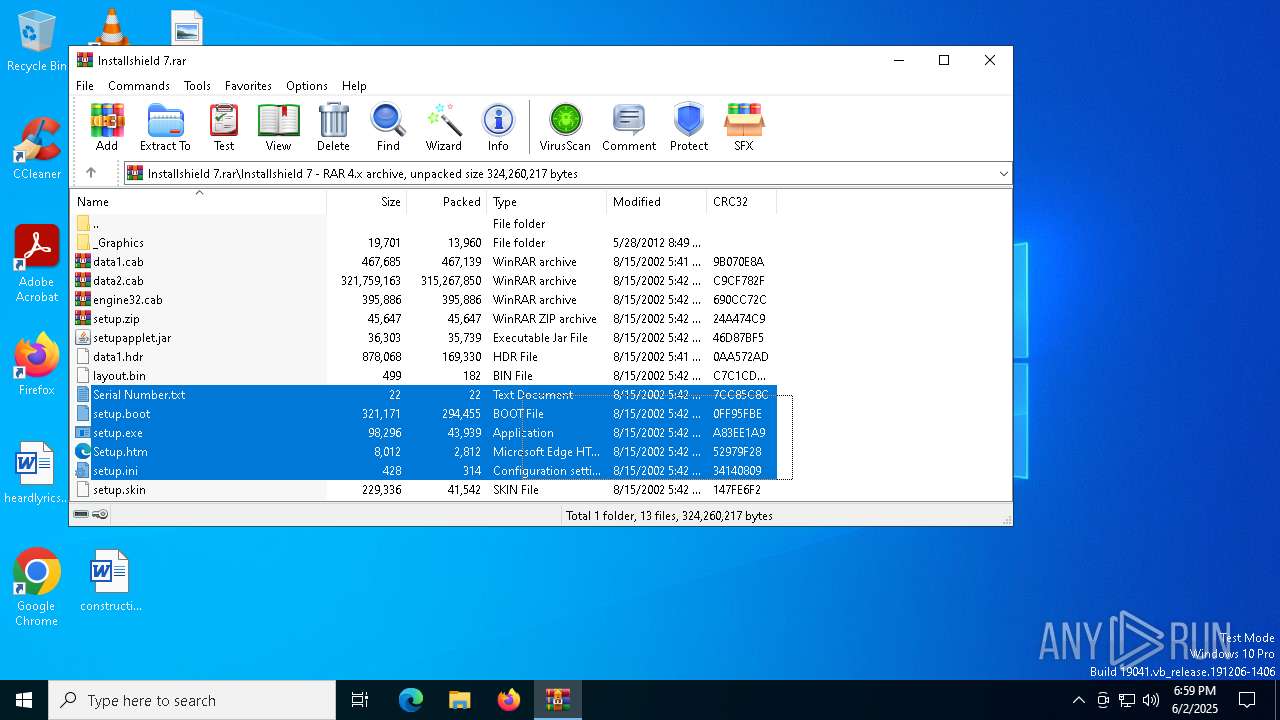
Task: Click the taskbar search box
Action: point(192,700)
